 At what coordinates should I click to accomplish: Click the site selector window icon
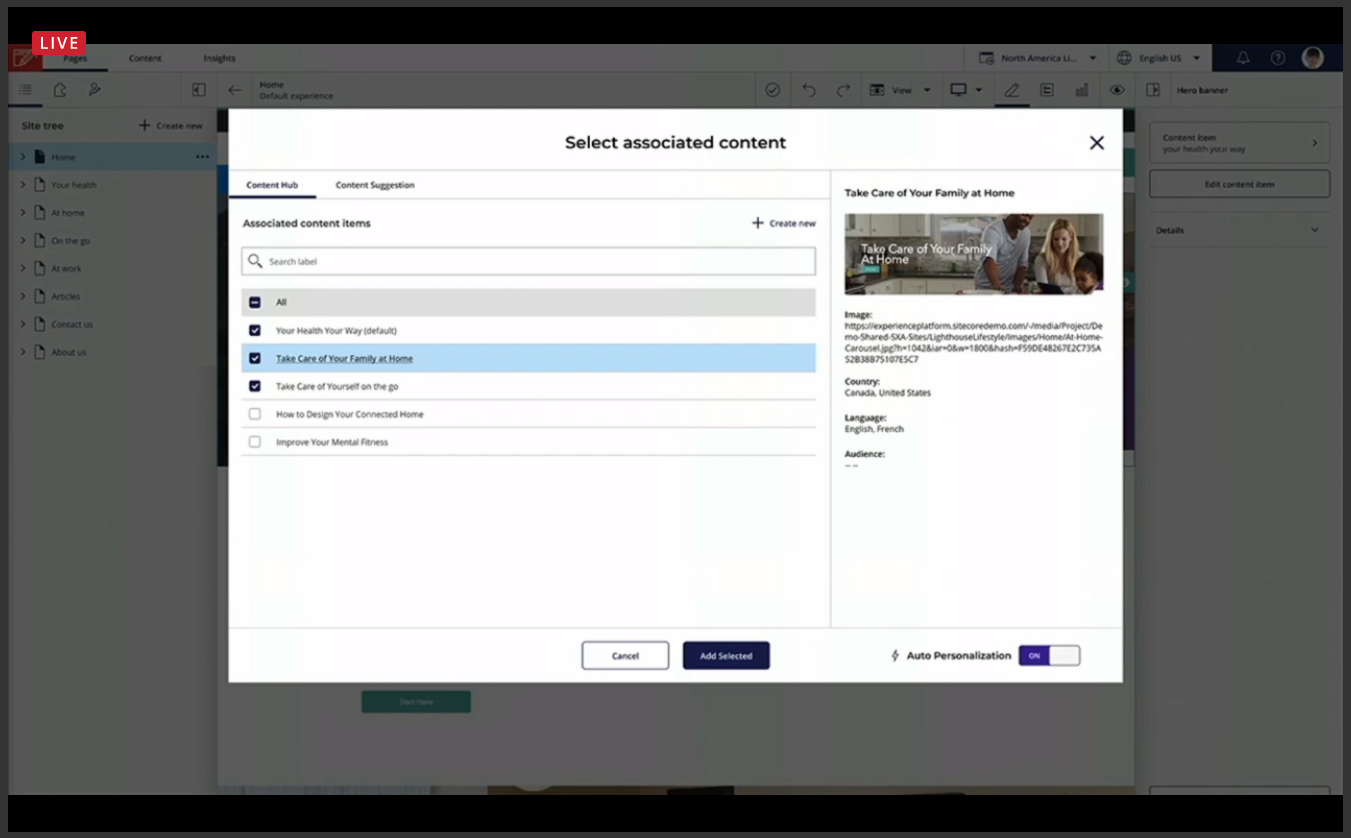986,58
